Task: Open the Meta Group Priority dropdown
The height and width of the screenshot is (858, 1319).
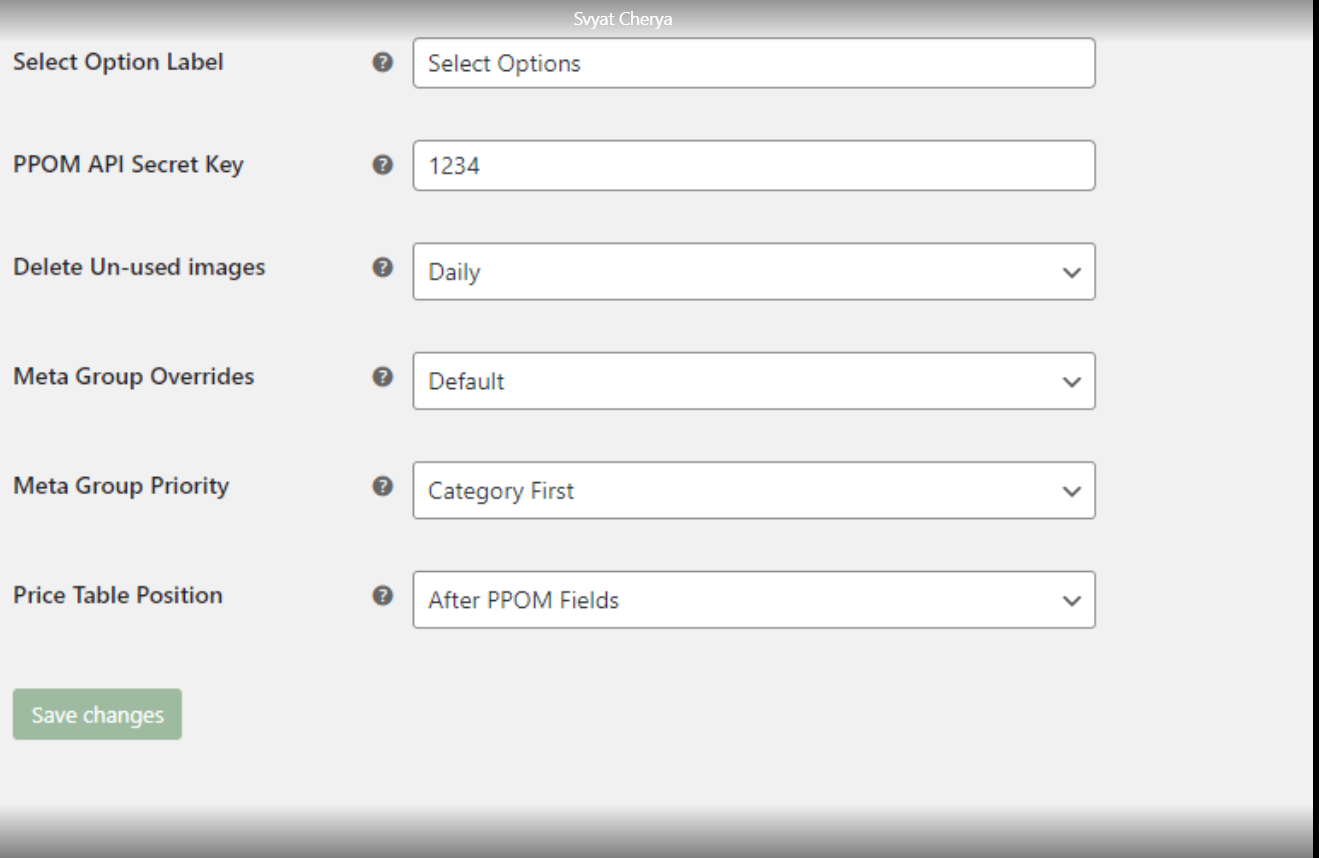Action: pyautogui.click(x=753, y=491)
